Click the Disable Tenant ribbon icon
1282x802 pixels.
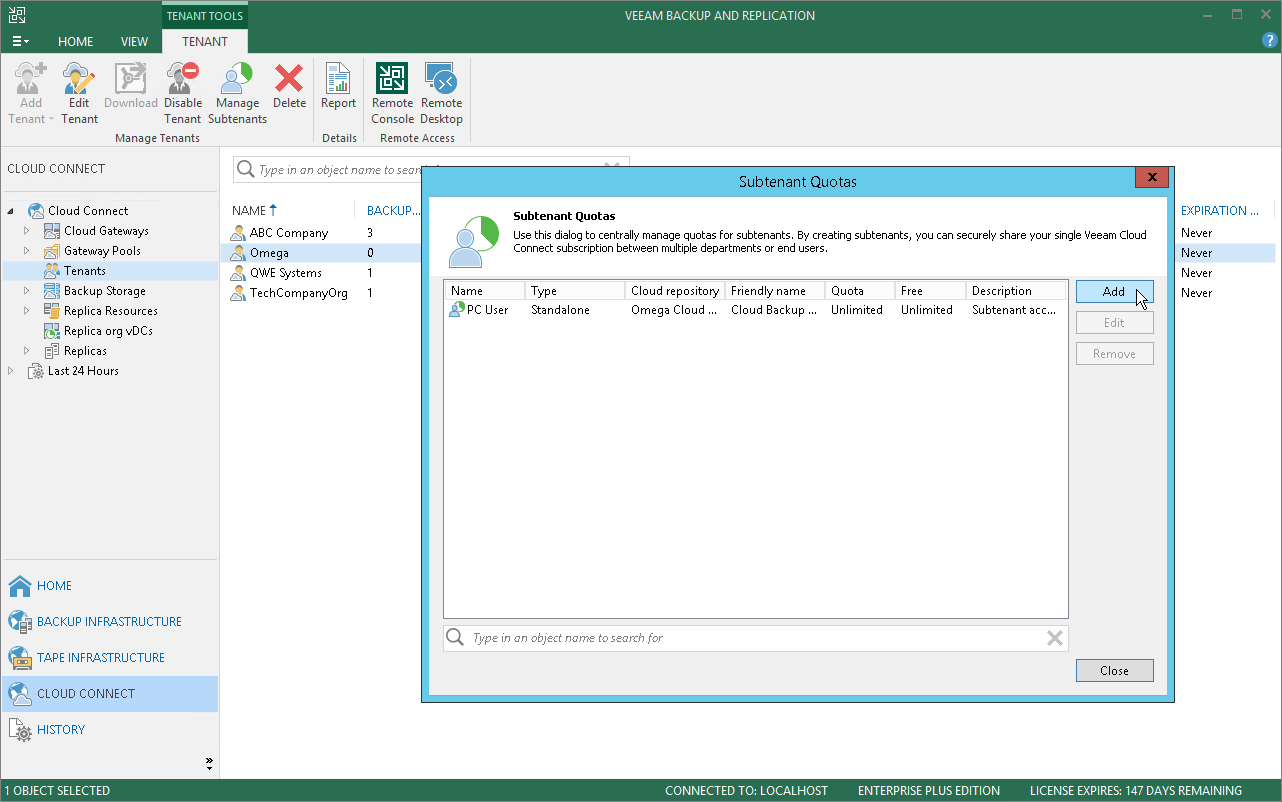[x=183, y=93]
